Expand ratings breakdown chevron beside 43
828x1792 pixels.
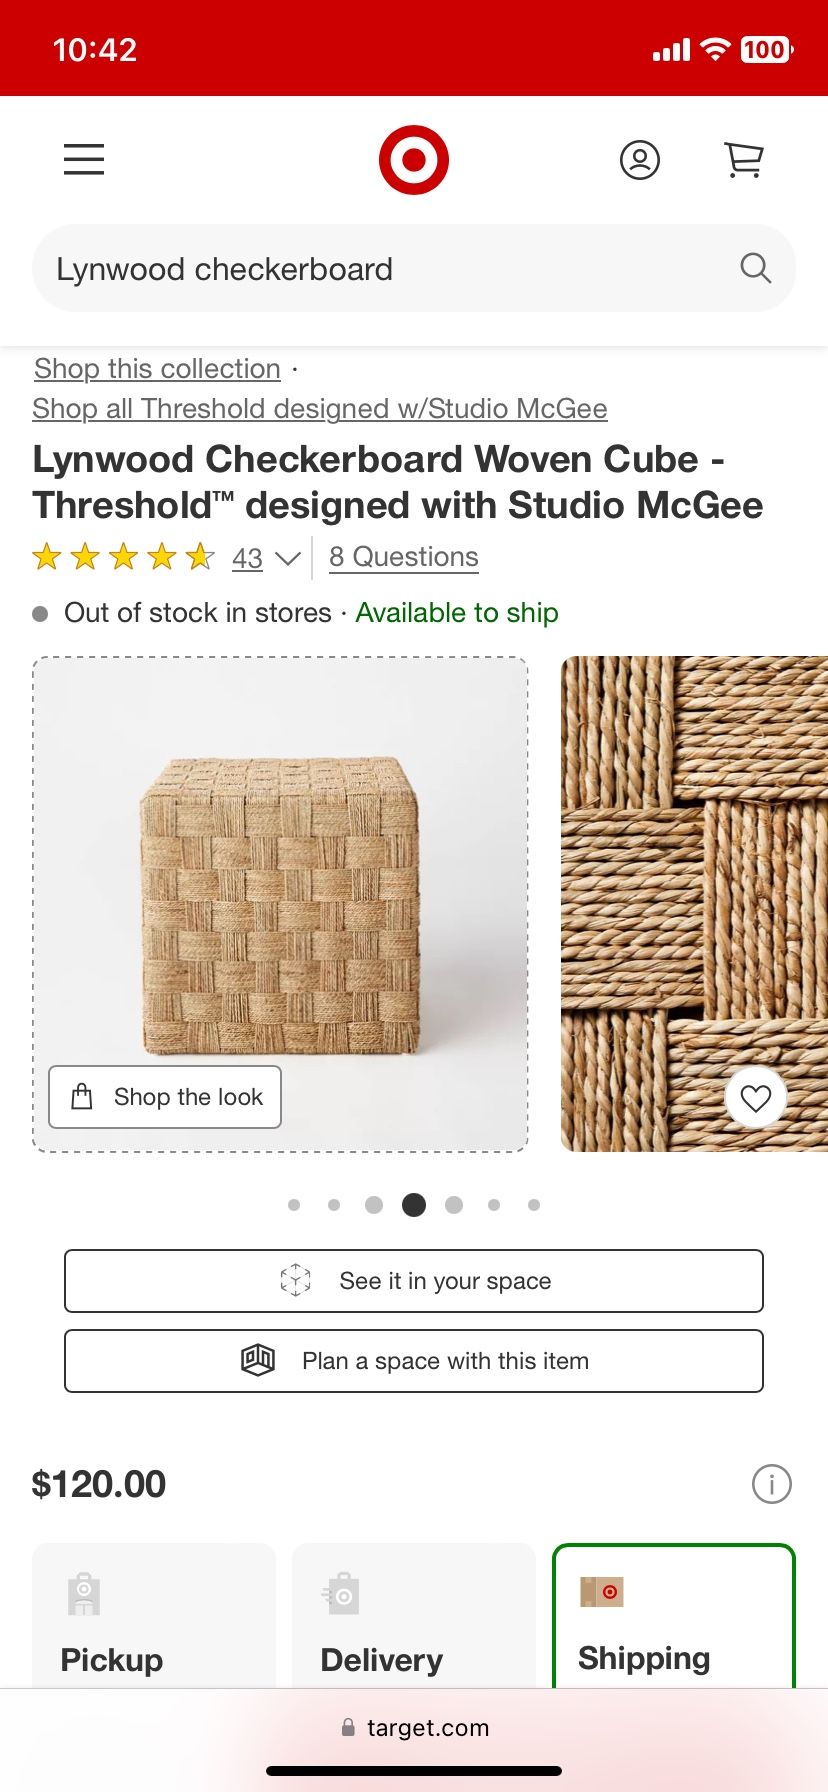[288, 558]
